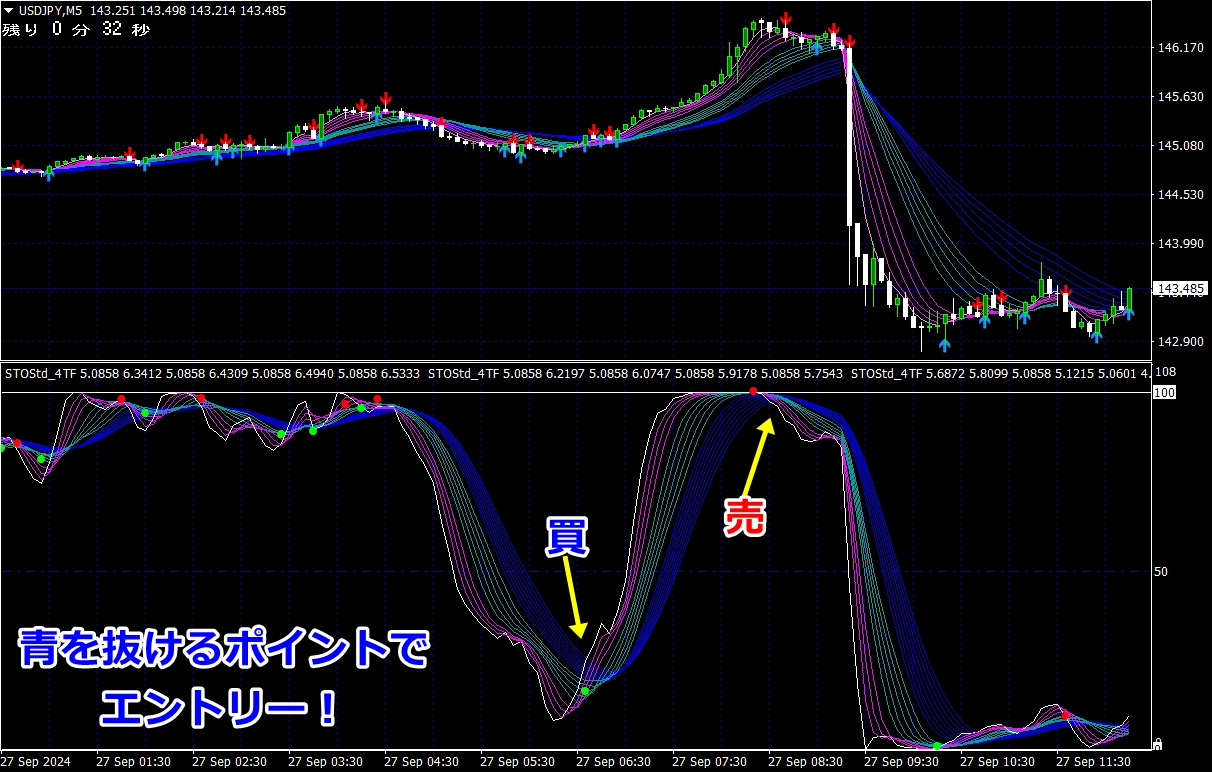Click the USDJPY,M5 symbol title text

click(x=51, y=10)
